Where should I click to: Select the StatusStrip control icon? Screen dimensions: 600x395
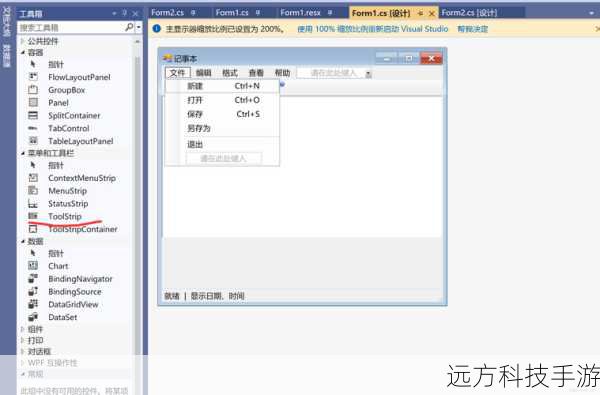(33, 203)
